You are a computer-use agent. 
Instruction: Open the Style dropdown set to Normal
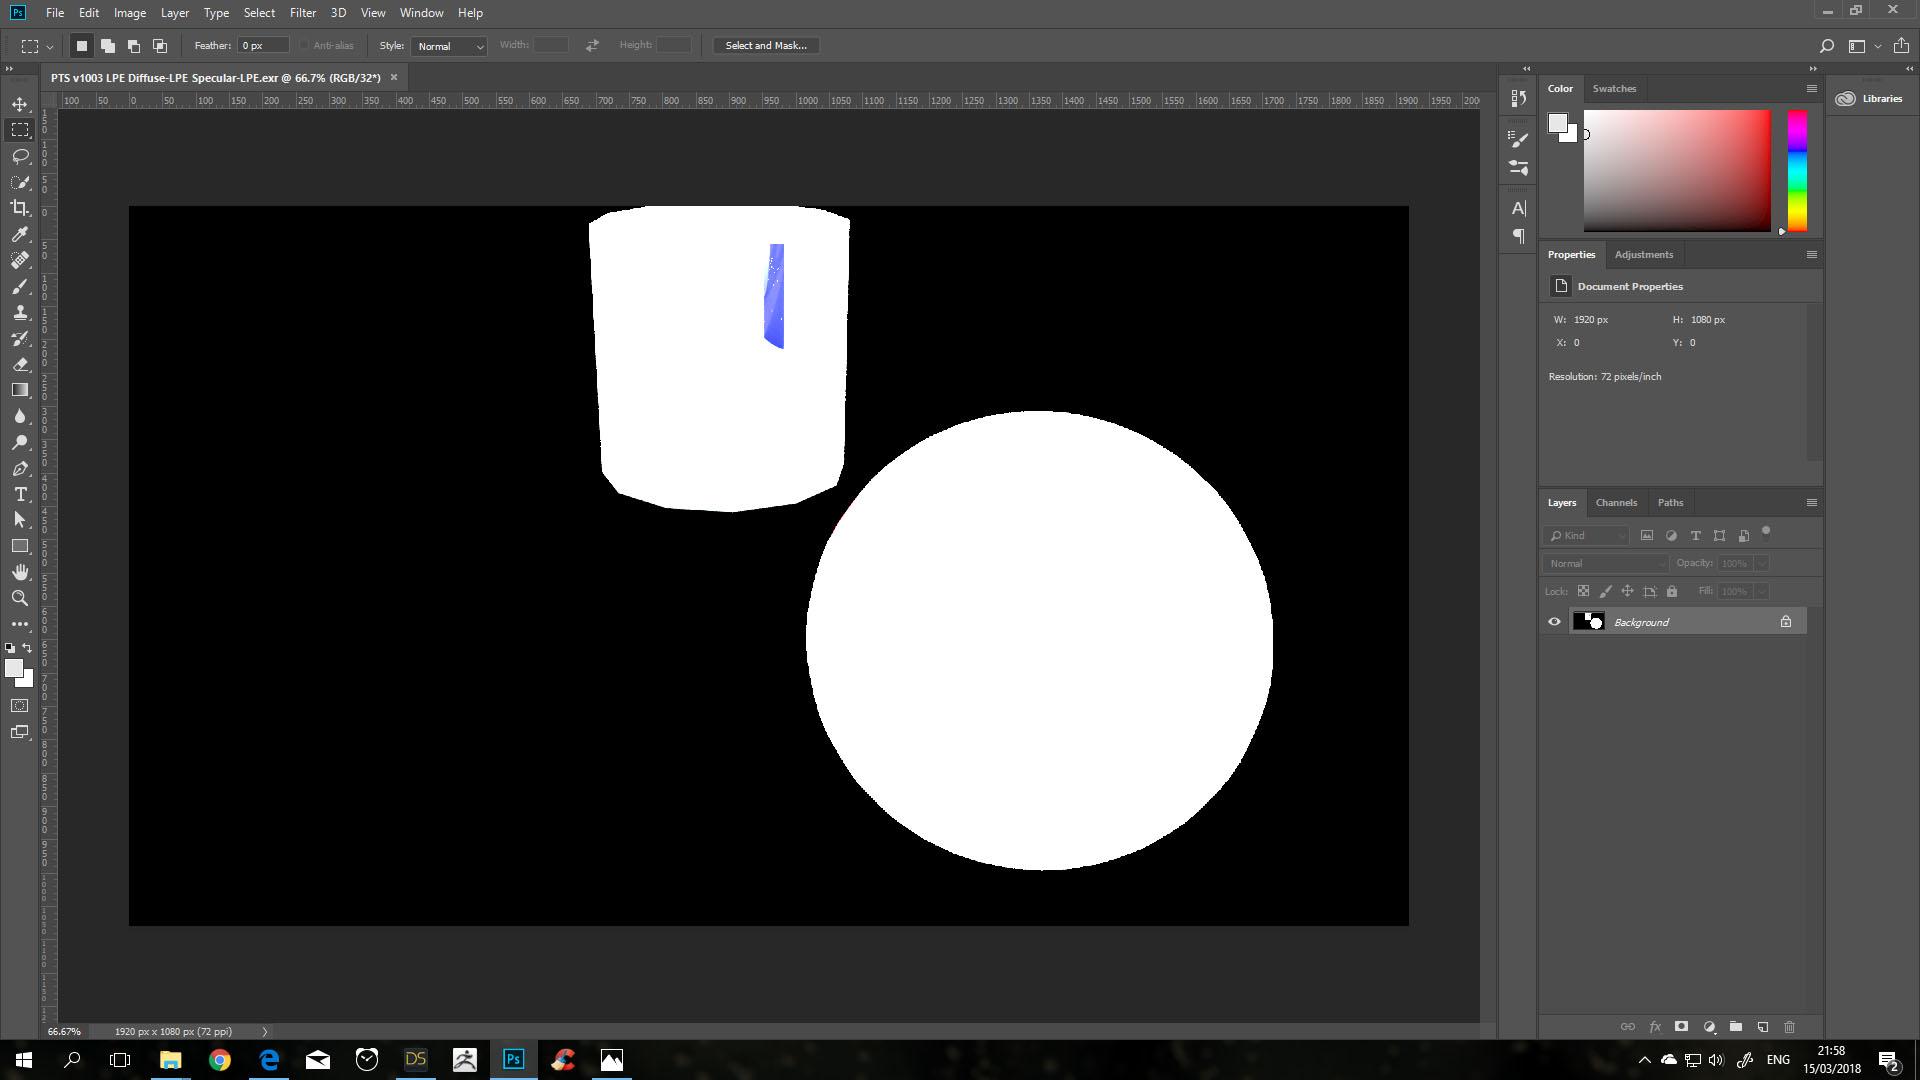(x=449, y=46)
